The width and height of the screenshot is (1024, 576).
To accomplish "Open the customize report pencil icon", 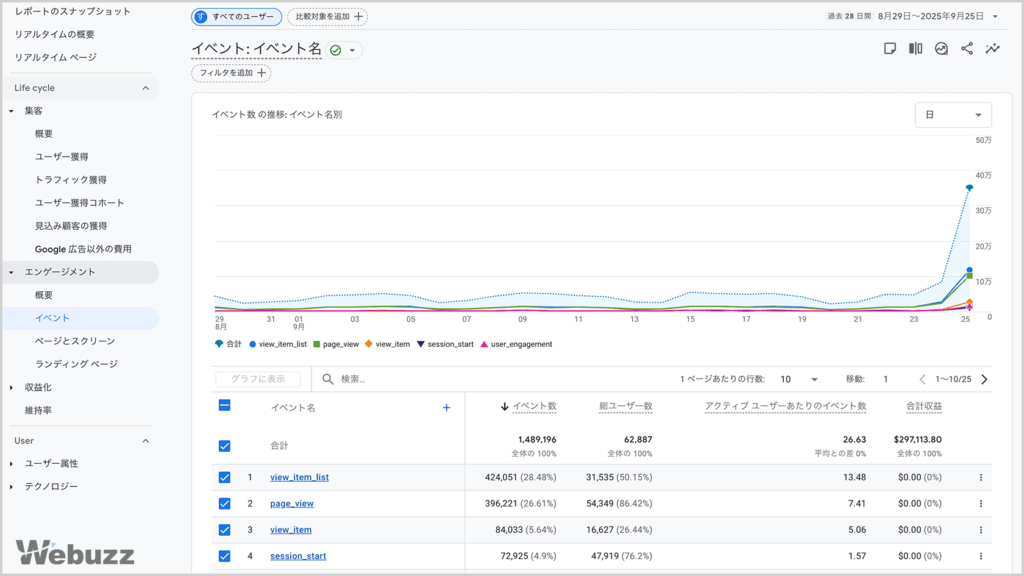I will 889,48.
